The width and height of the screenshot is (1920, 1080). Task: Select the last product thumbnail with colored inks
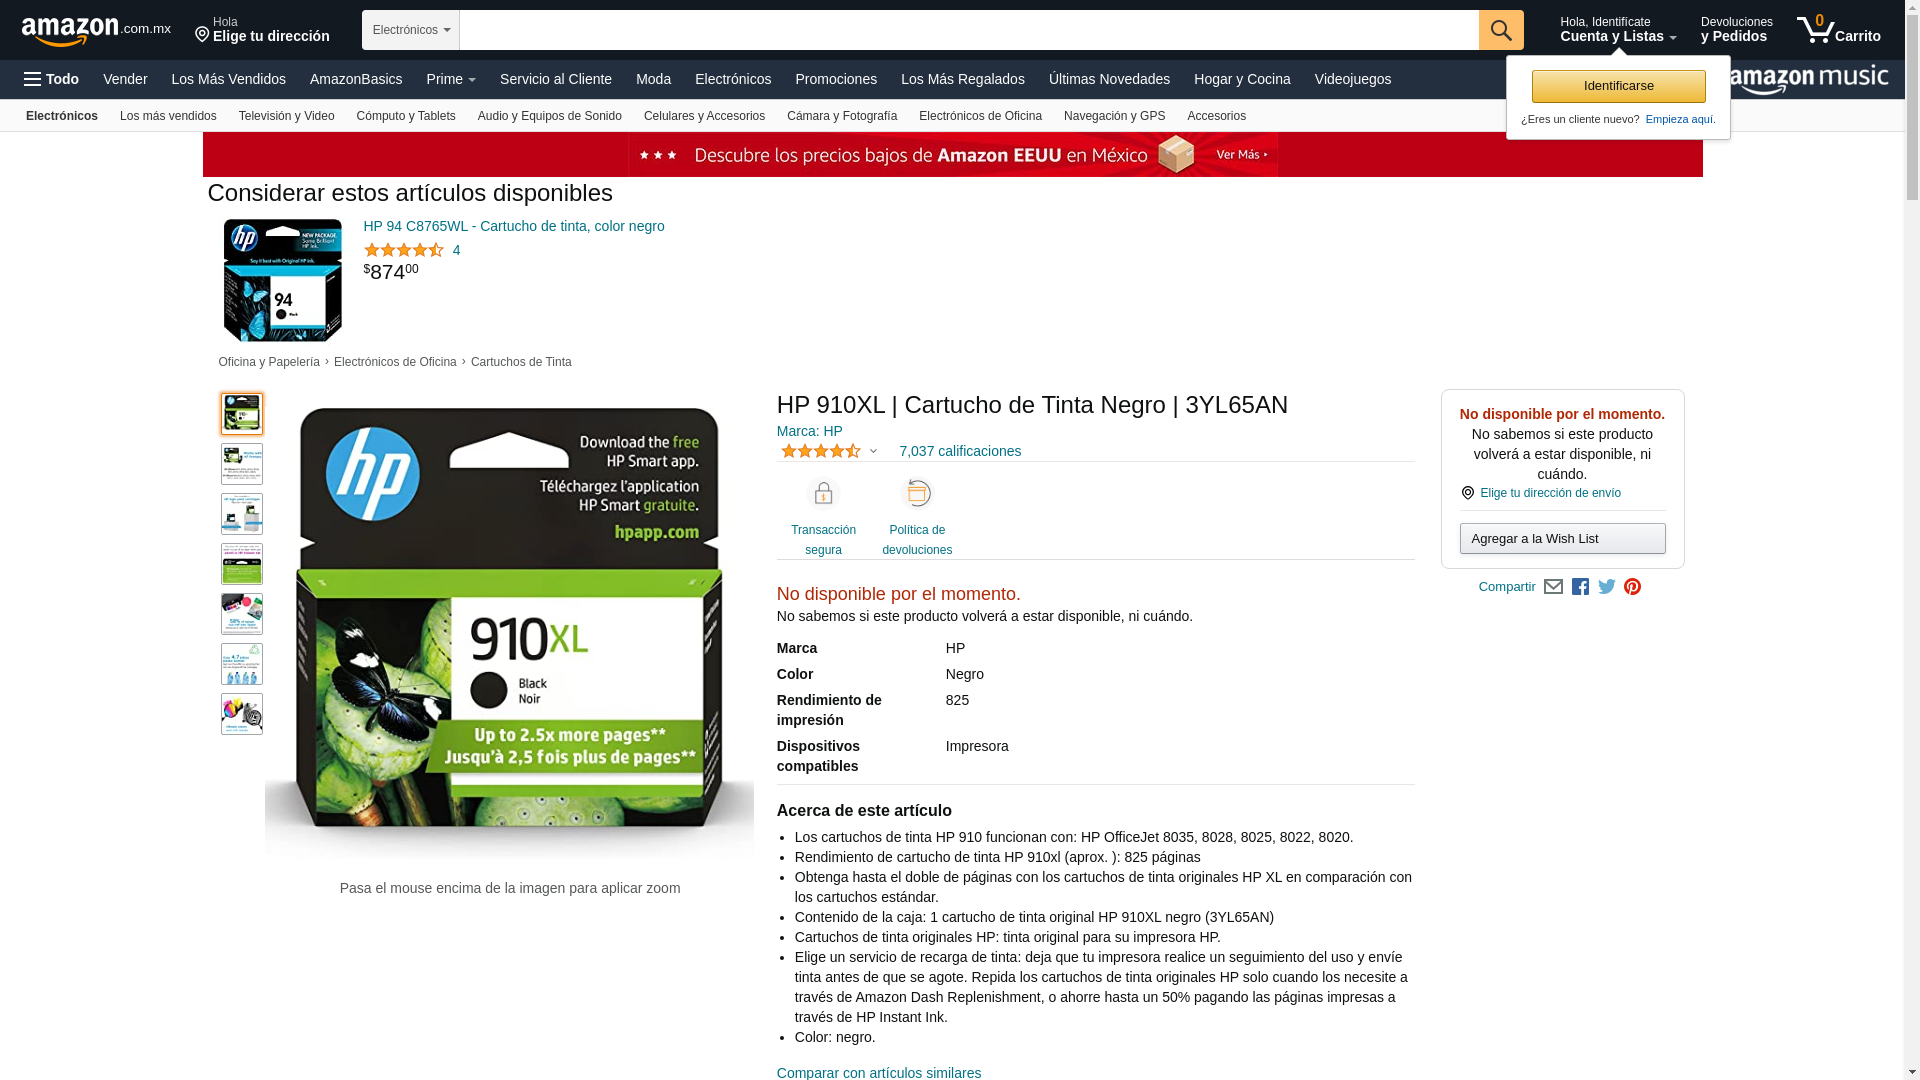pyautogui.click(x=242, y=714)
